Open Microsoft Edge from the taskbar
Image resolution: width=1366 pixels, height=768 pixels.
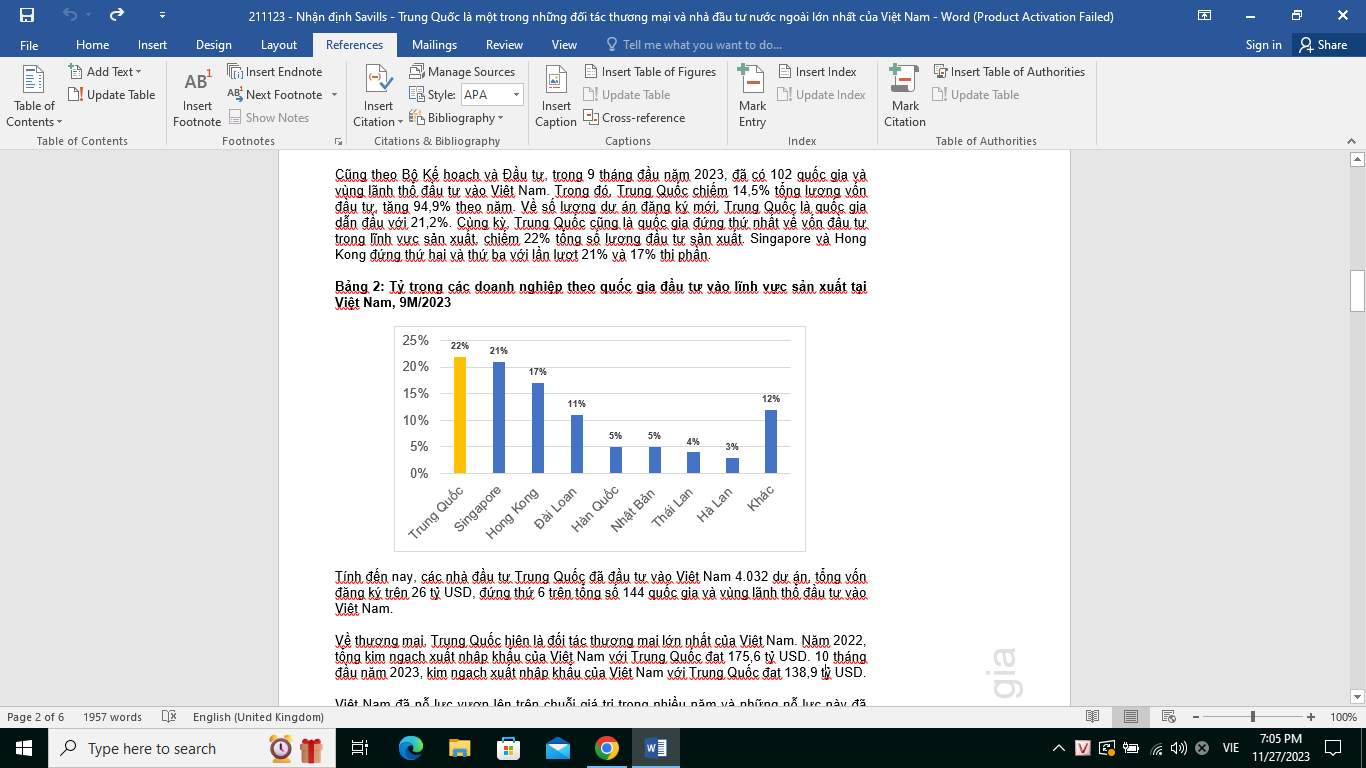(x=410, y=748)
